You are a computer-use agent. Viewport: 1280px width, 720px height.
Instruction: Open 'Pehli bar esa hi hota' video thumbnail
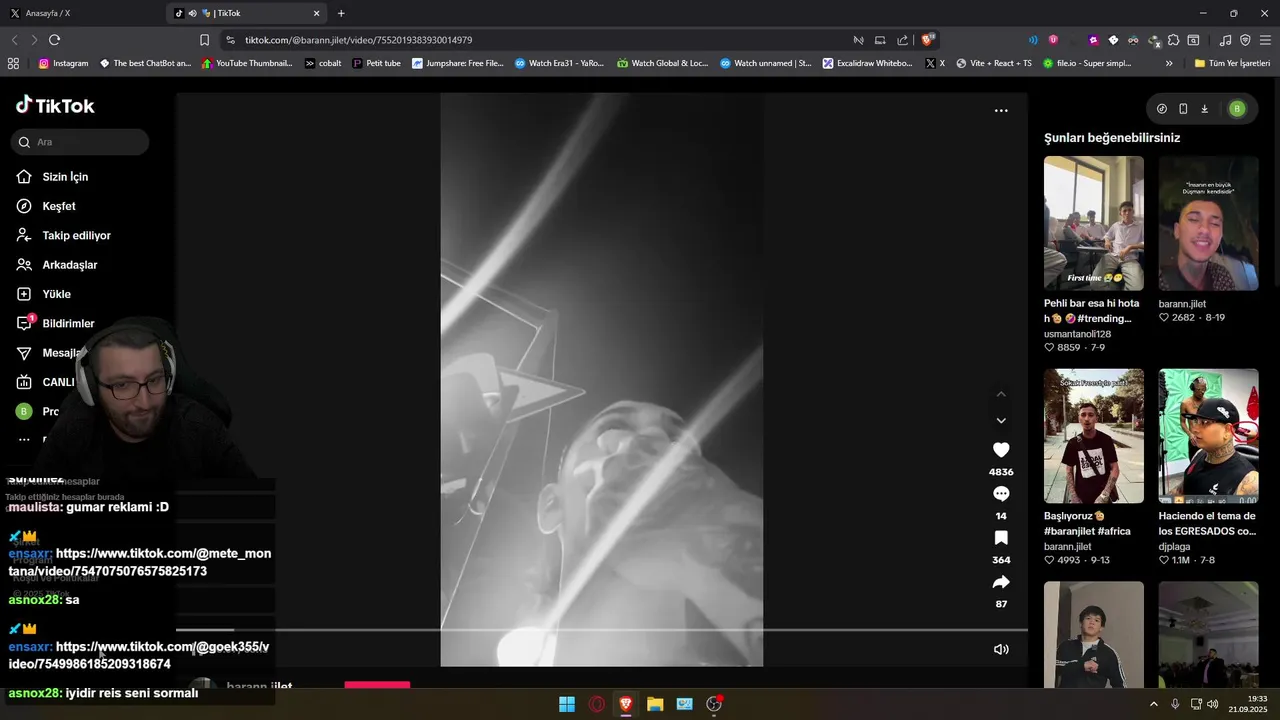[x=1094, y=223]
